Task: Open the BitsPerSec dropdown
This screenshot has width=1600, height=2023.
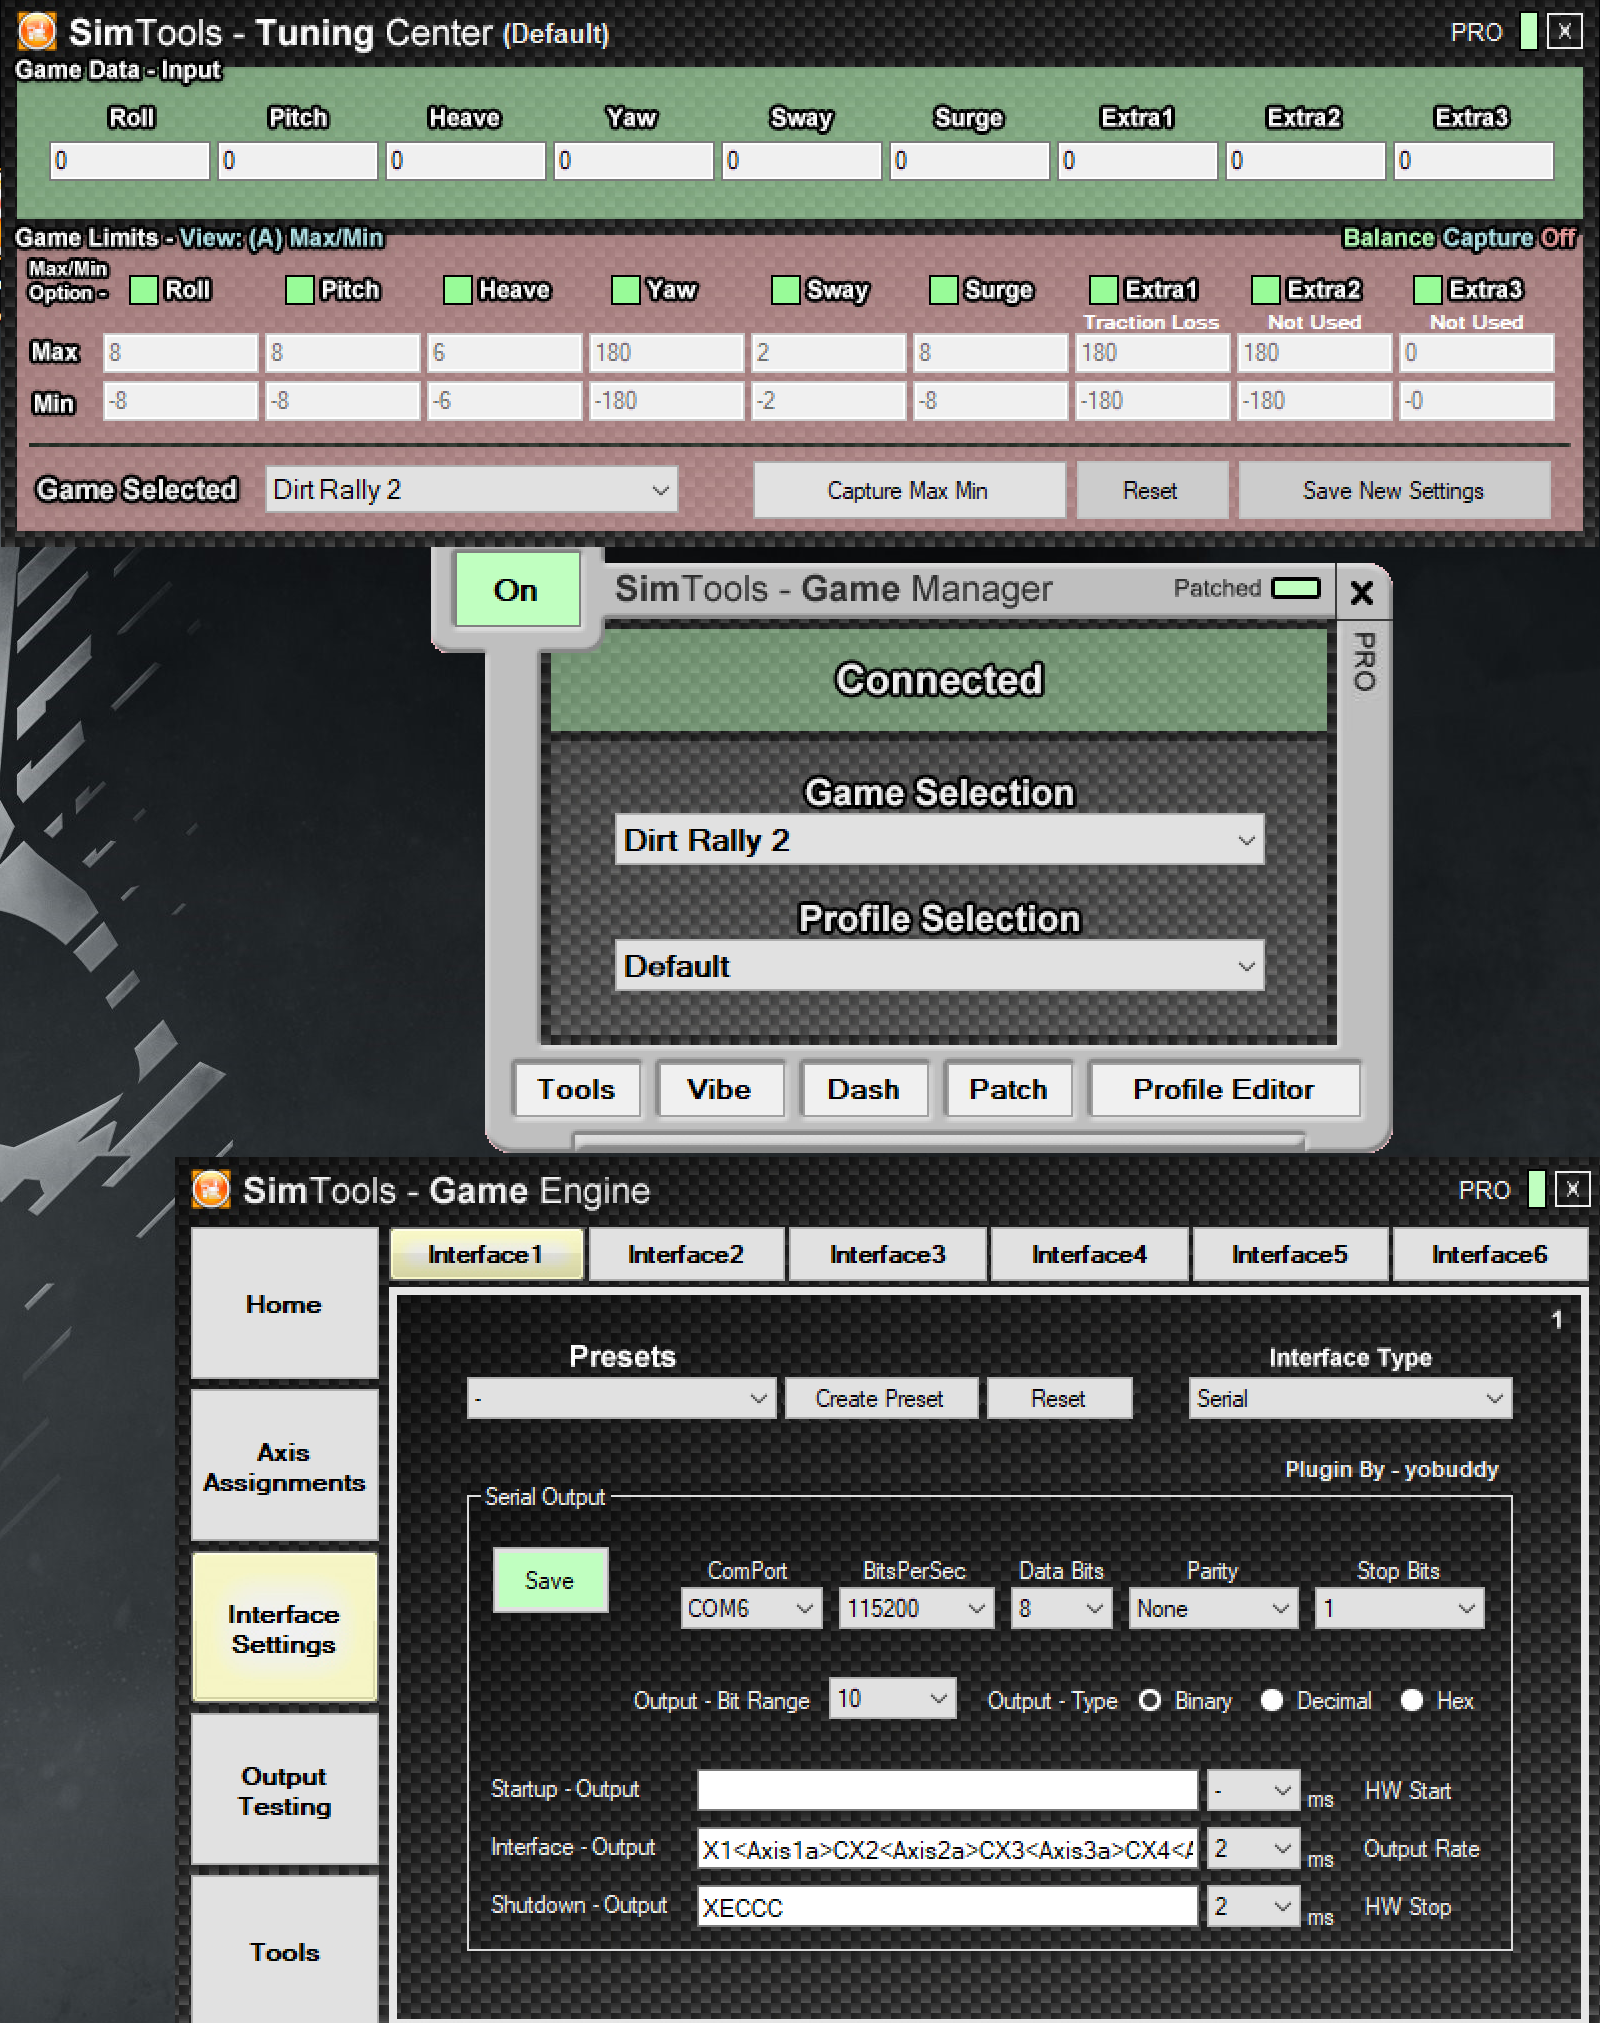Action: pos(916,1608)
